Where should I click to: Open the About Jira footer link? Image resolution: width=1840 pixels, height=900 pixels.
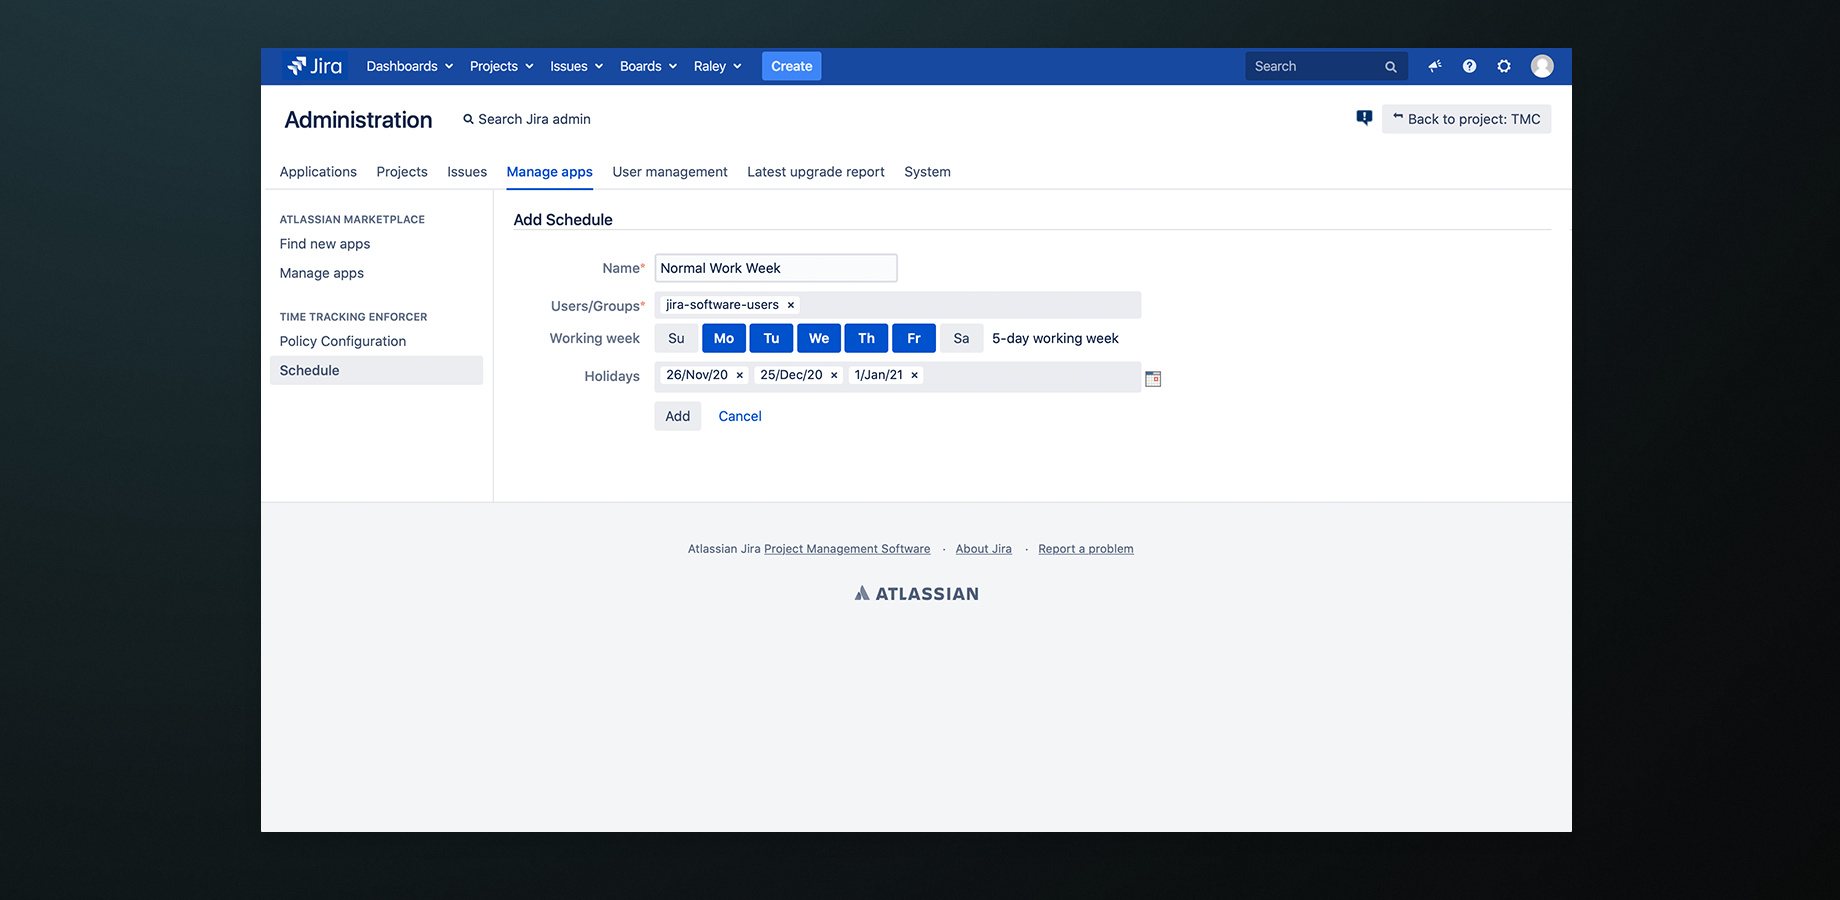click(984, 549)
